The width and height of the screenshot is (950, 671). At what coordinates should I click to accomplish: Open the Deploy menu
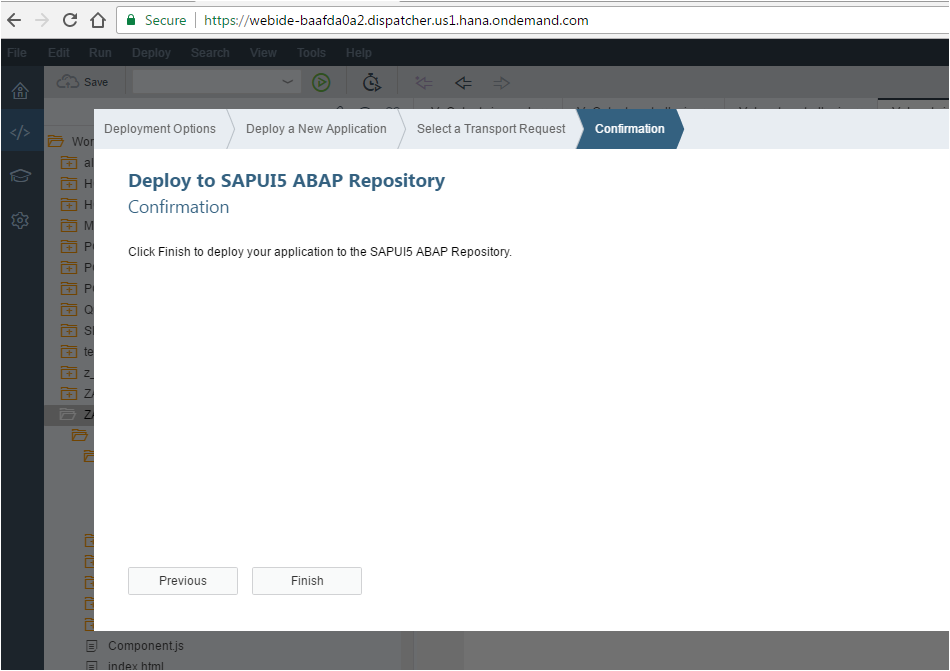pos(151,53)
